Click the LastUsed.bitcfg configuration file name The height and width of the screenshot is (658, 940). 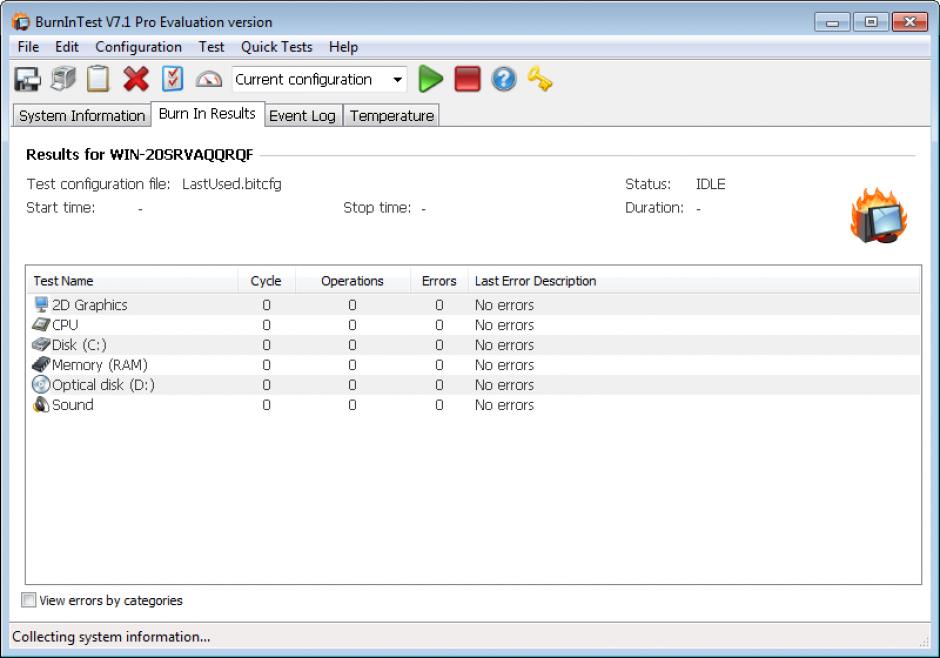[231, 184]
